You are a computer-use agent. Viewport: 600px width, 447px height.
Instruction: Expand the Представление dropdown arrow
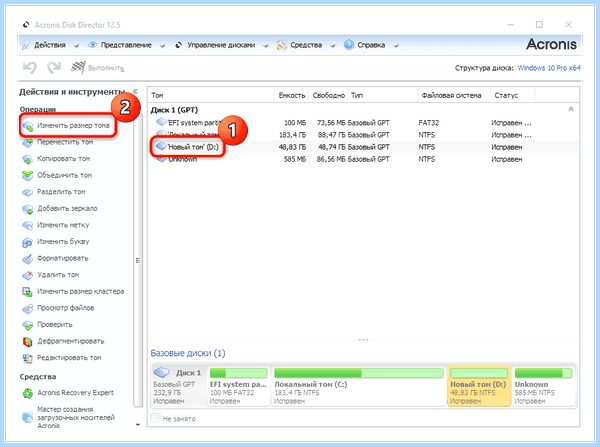click(x=162, y=46)
